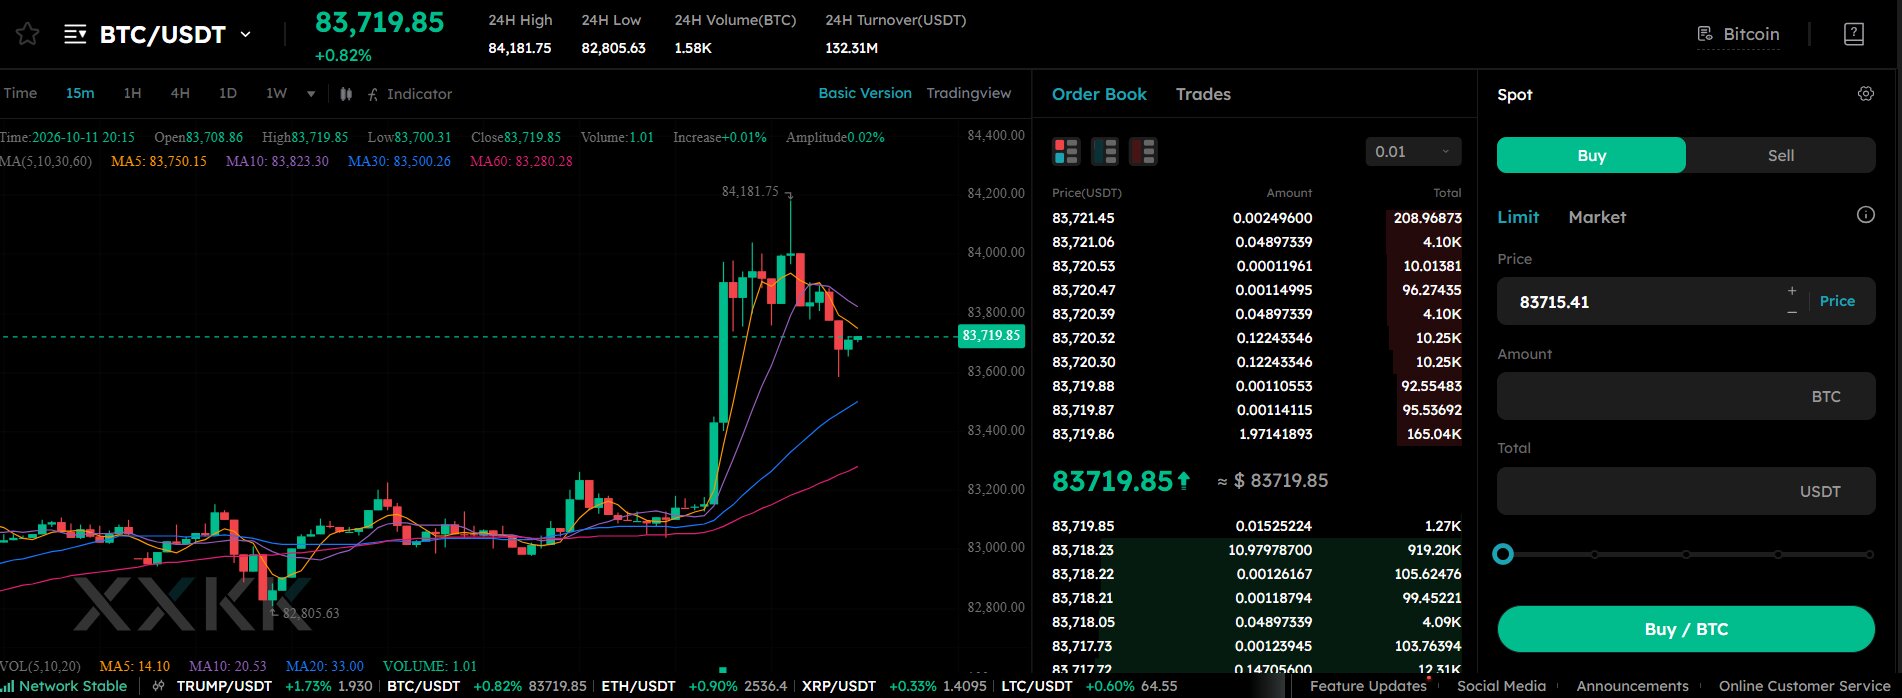Click the Network Stable status indicator
The image size is (1902, 698).
[x=66, y=686]
